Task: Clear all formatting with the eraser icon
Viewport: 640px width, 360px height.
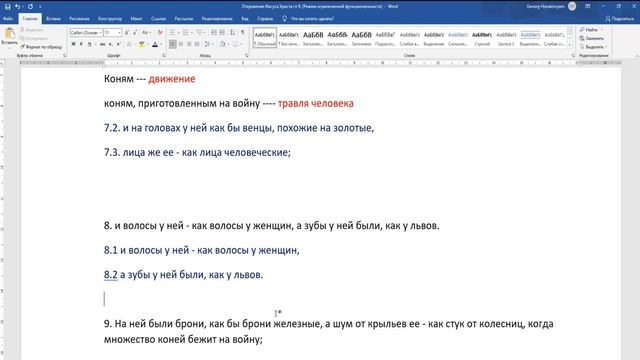Action: [160, 33]
